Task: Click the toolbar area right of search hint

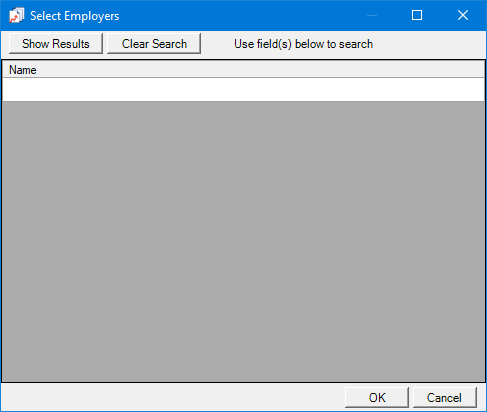Action: pos(429,44)
